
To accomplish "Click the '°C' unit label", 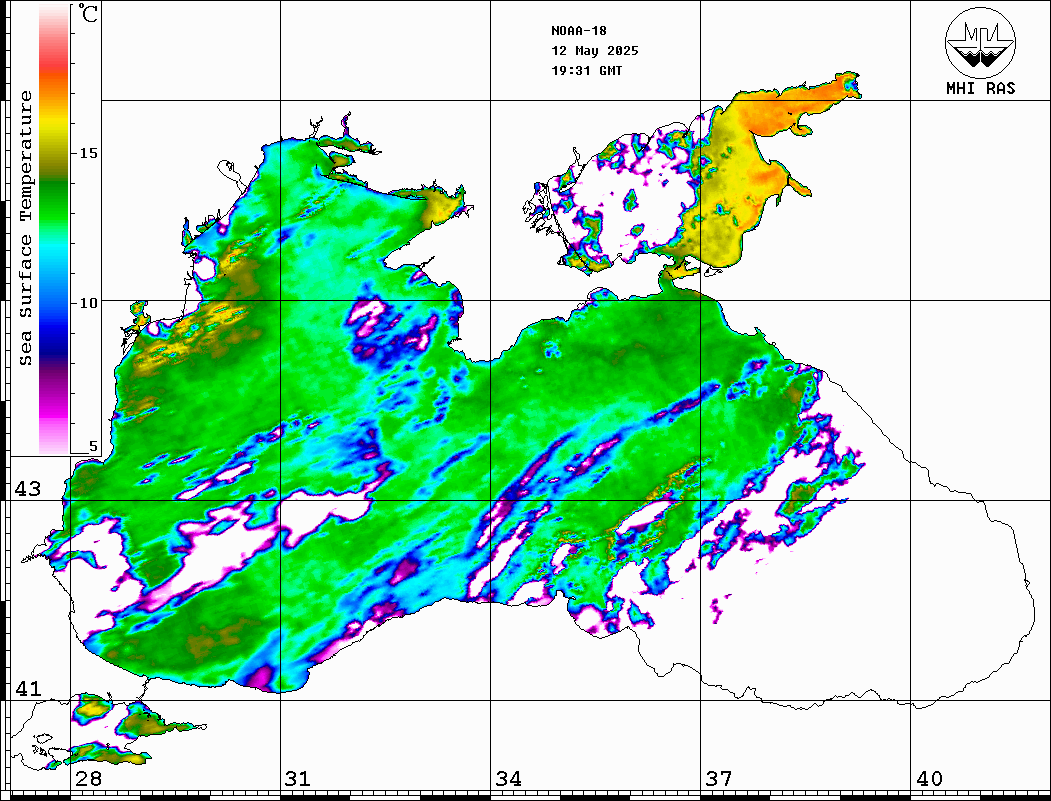I will (x=88, y=13).
